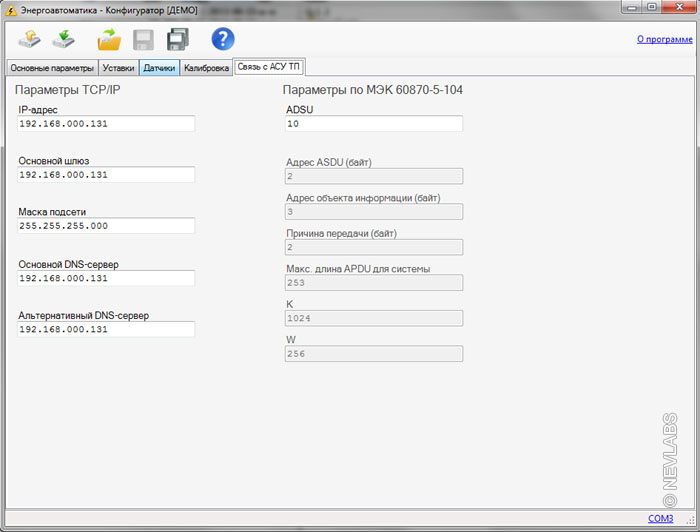Click the double floppy save-all icon
The image size is (700, 532).
178,39
